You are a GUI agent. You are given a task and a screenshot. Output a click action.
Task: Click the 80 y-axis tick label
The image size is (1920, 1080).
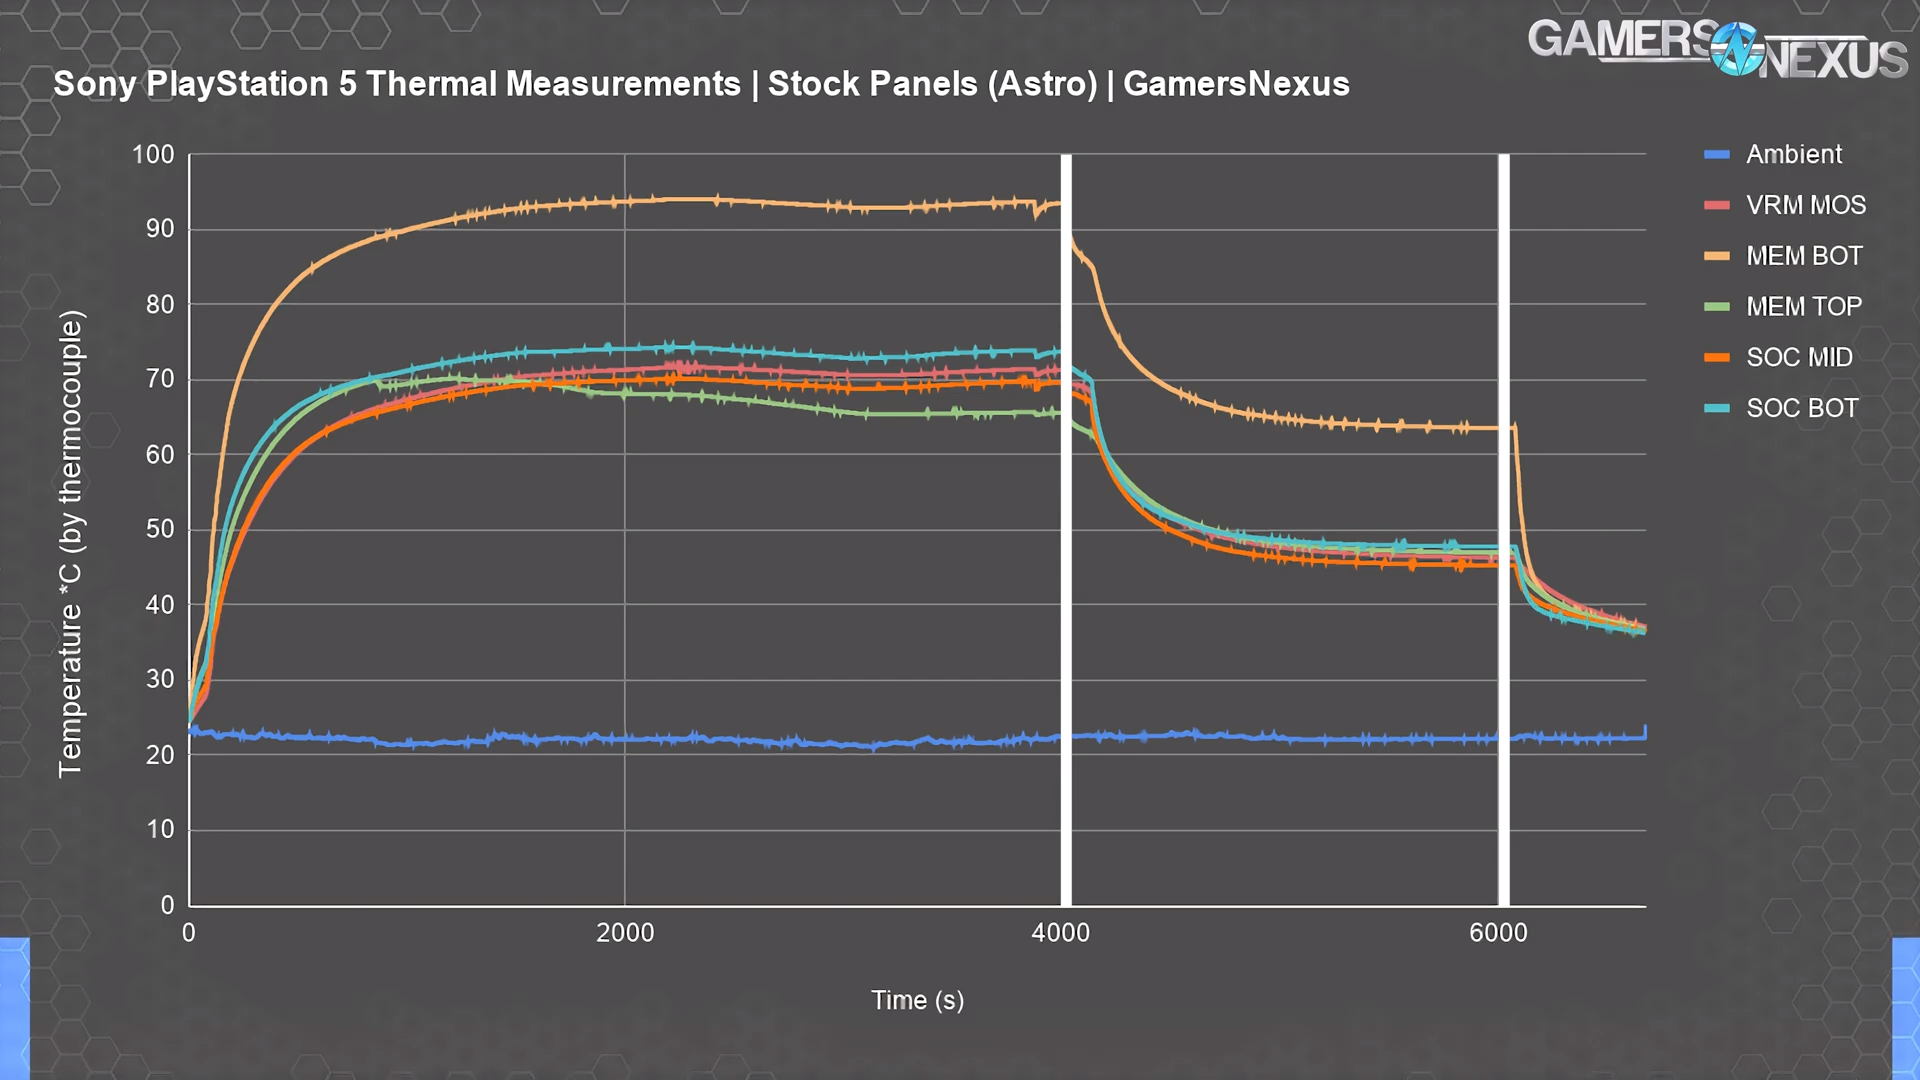[x=160, y=304]
